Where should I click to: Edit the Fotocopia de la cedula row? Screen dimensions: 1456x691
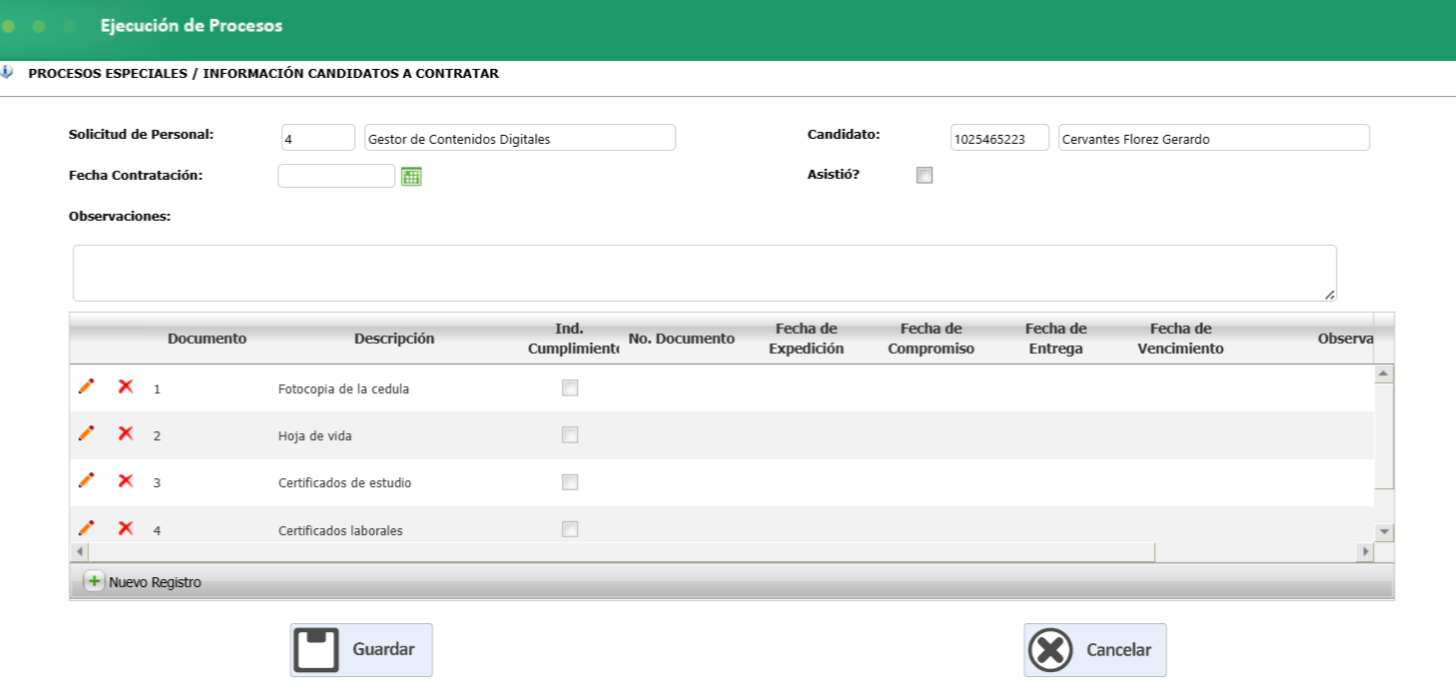coord(86,386)
